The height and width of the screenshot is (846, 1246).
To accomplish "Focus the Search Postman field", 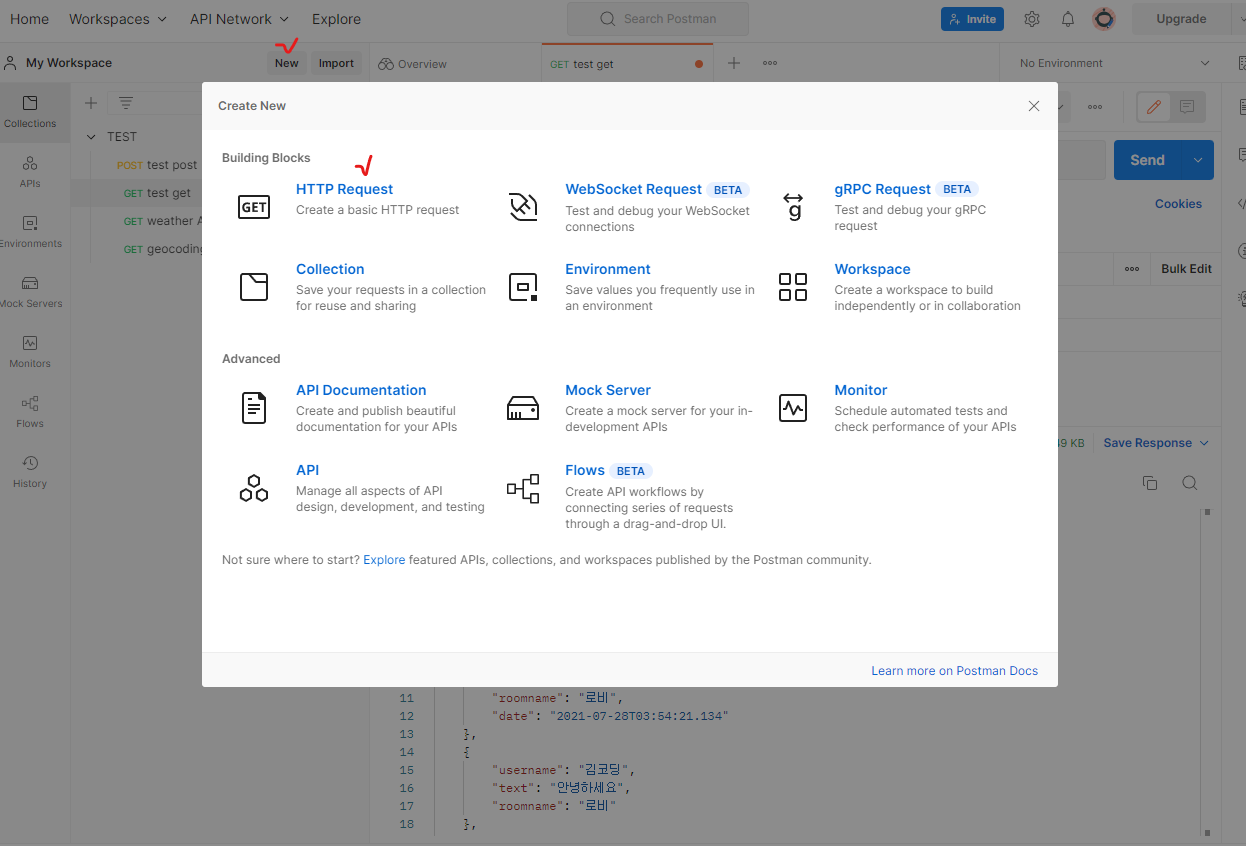I will 658,19.
